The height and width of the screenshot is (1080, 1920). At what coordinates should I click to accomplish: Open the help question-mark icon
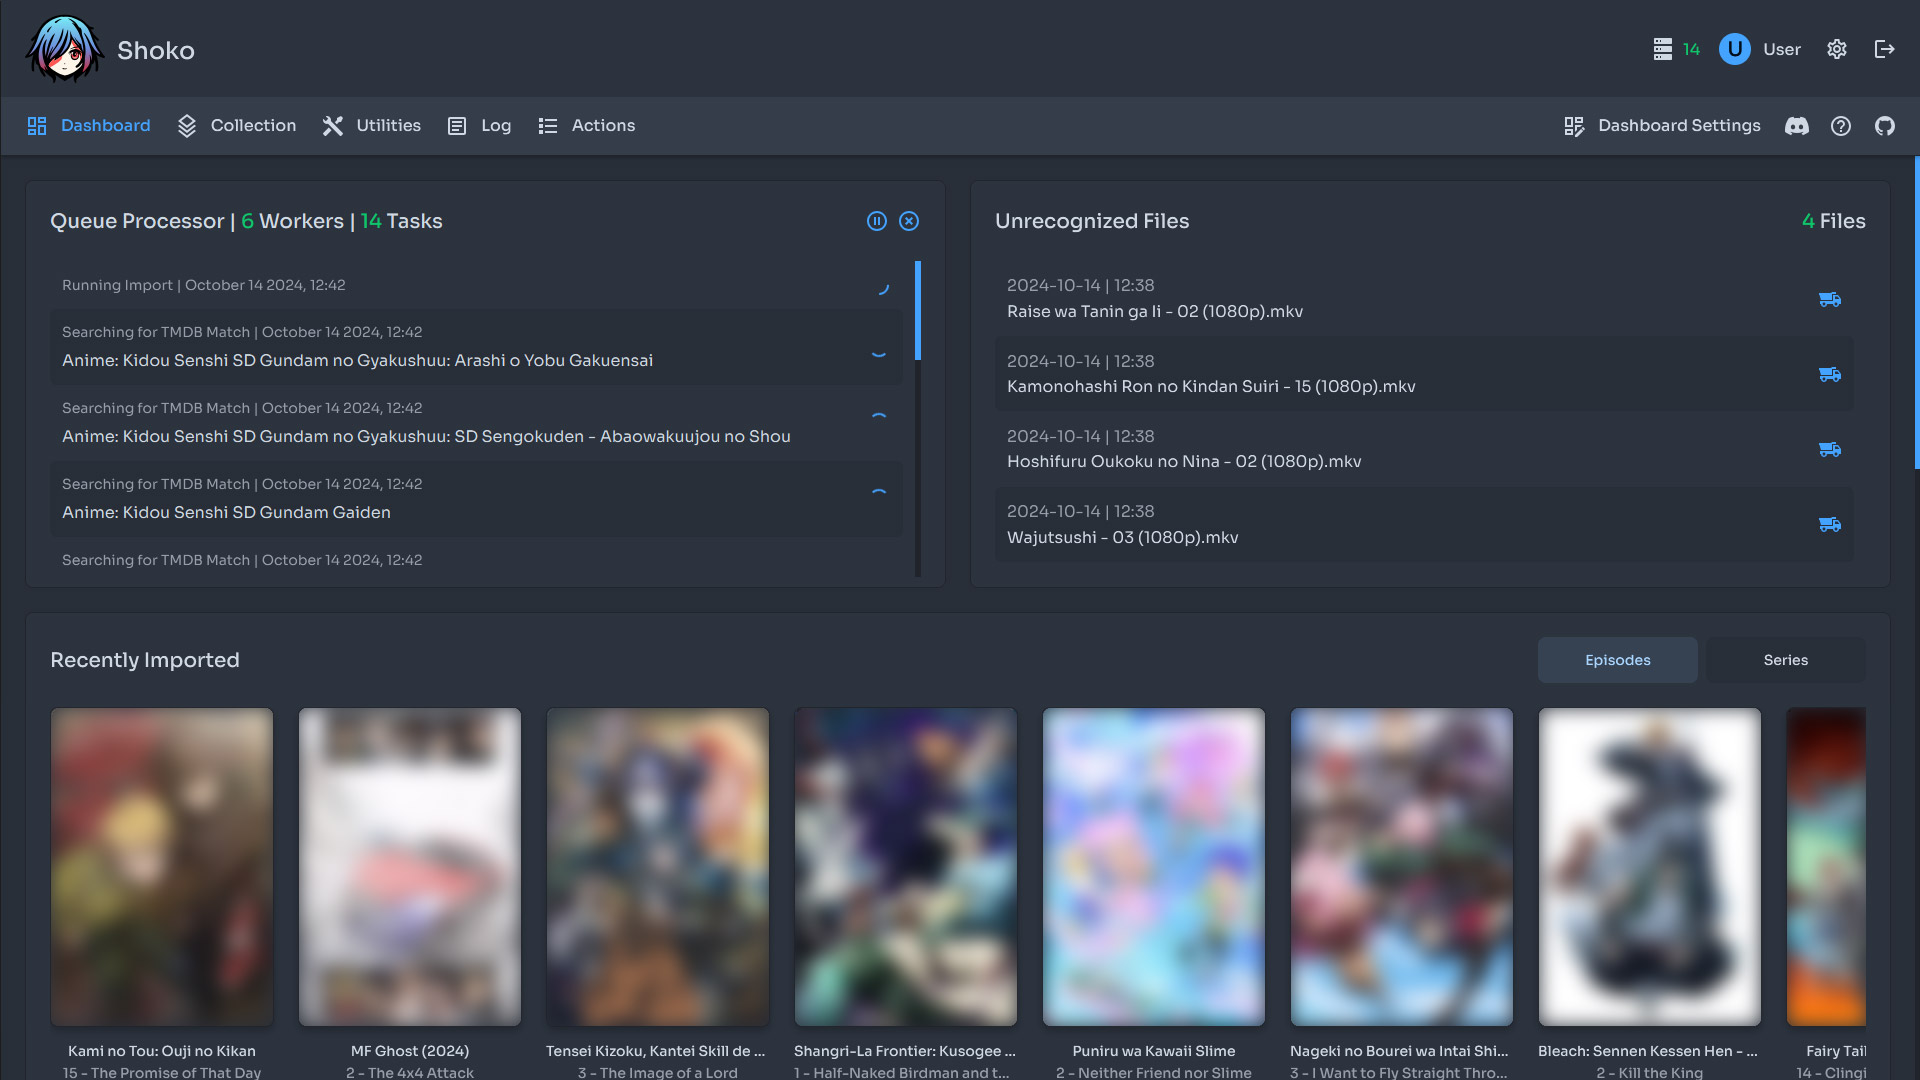(1841, 126)
